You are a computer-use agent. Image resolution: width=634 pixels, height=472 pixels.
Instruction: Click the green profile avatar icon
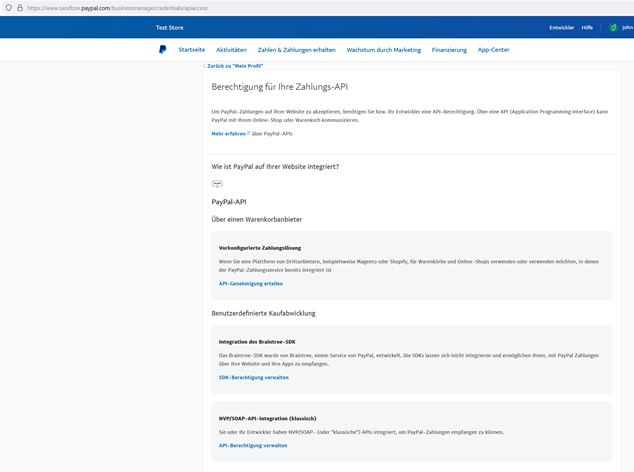tap(613, 28)
